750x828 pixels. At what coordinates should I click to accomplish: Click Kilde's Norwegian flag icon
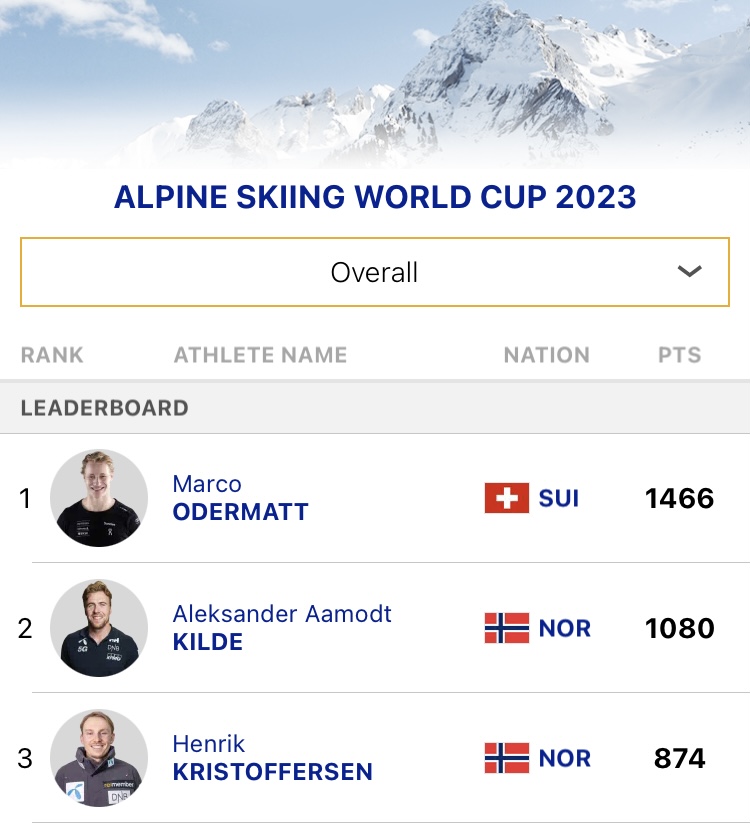(x=507, y=628)
